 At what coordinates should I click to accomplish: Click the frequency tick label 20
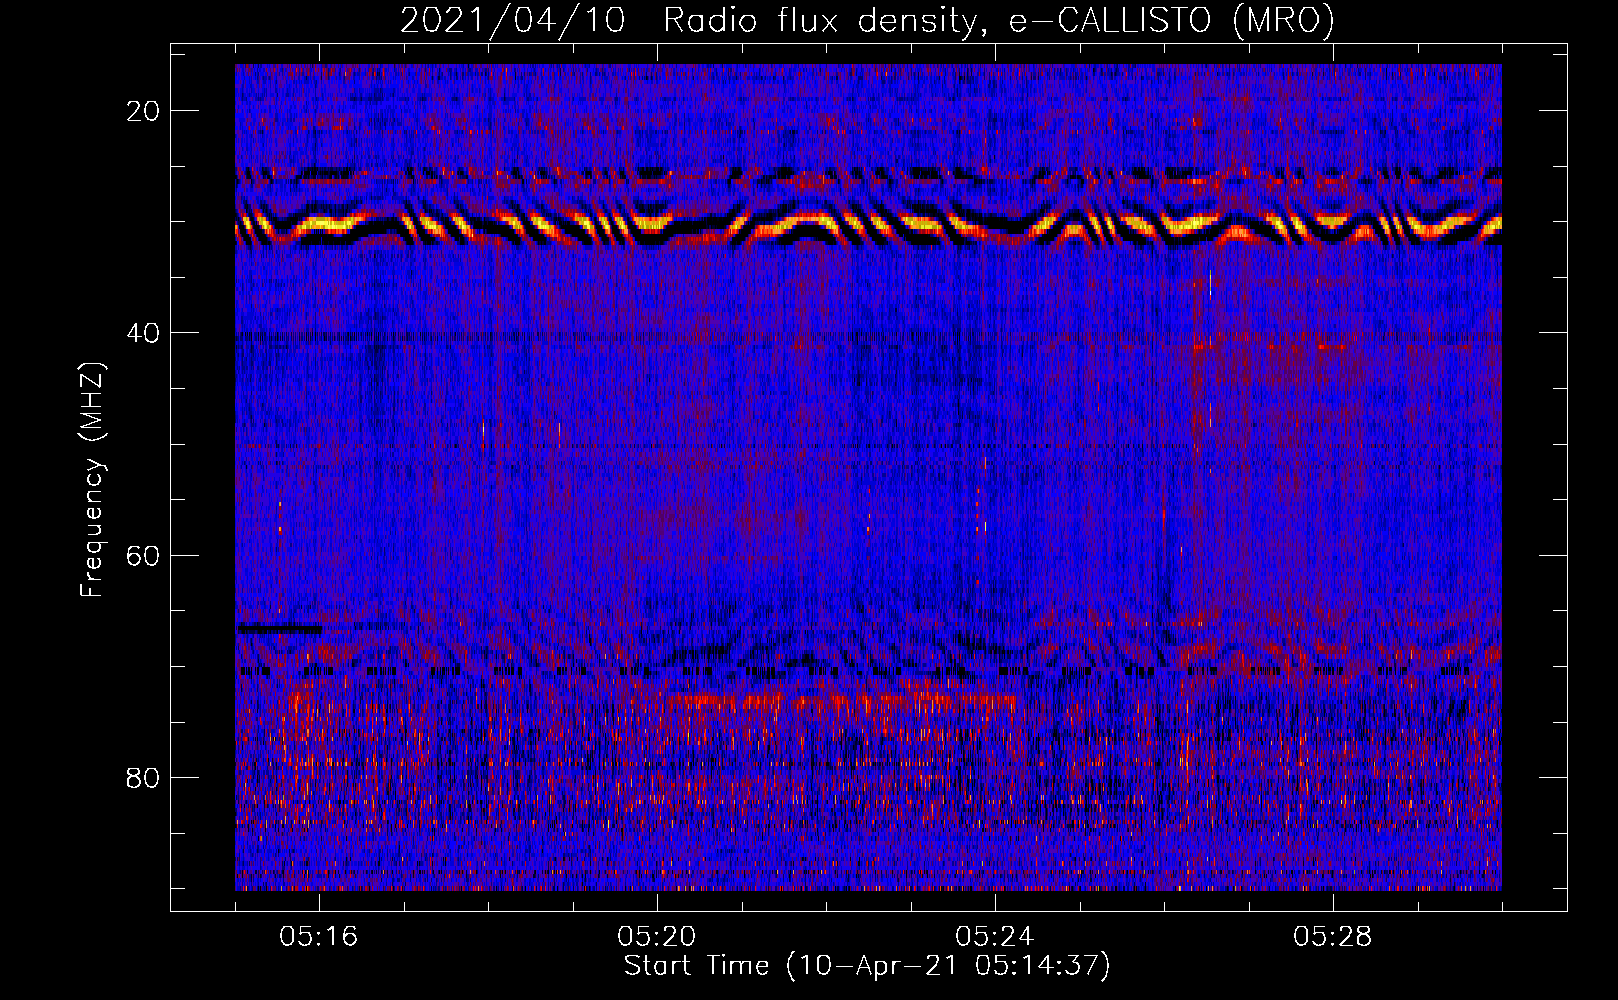[144, 111]
